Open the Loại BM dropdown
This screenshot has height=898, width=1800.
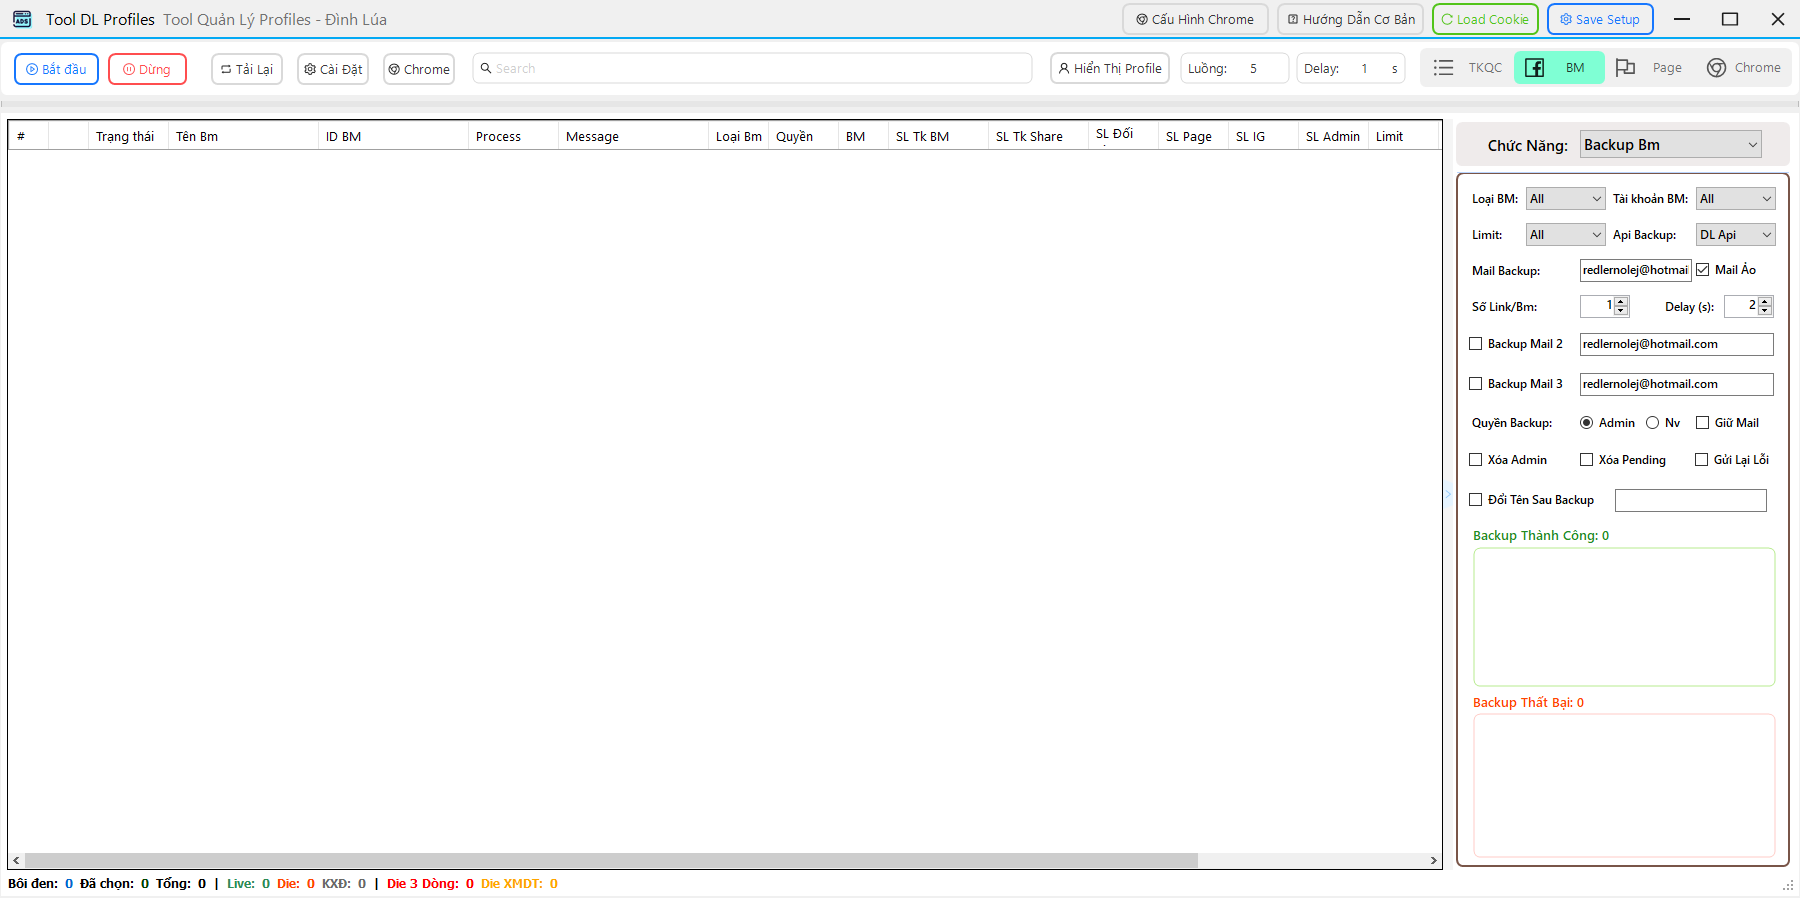pos(1566,199)
